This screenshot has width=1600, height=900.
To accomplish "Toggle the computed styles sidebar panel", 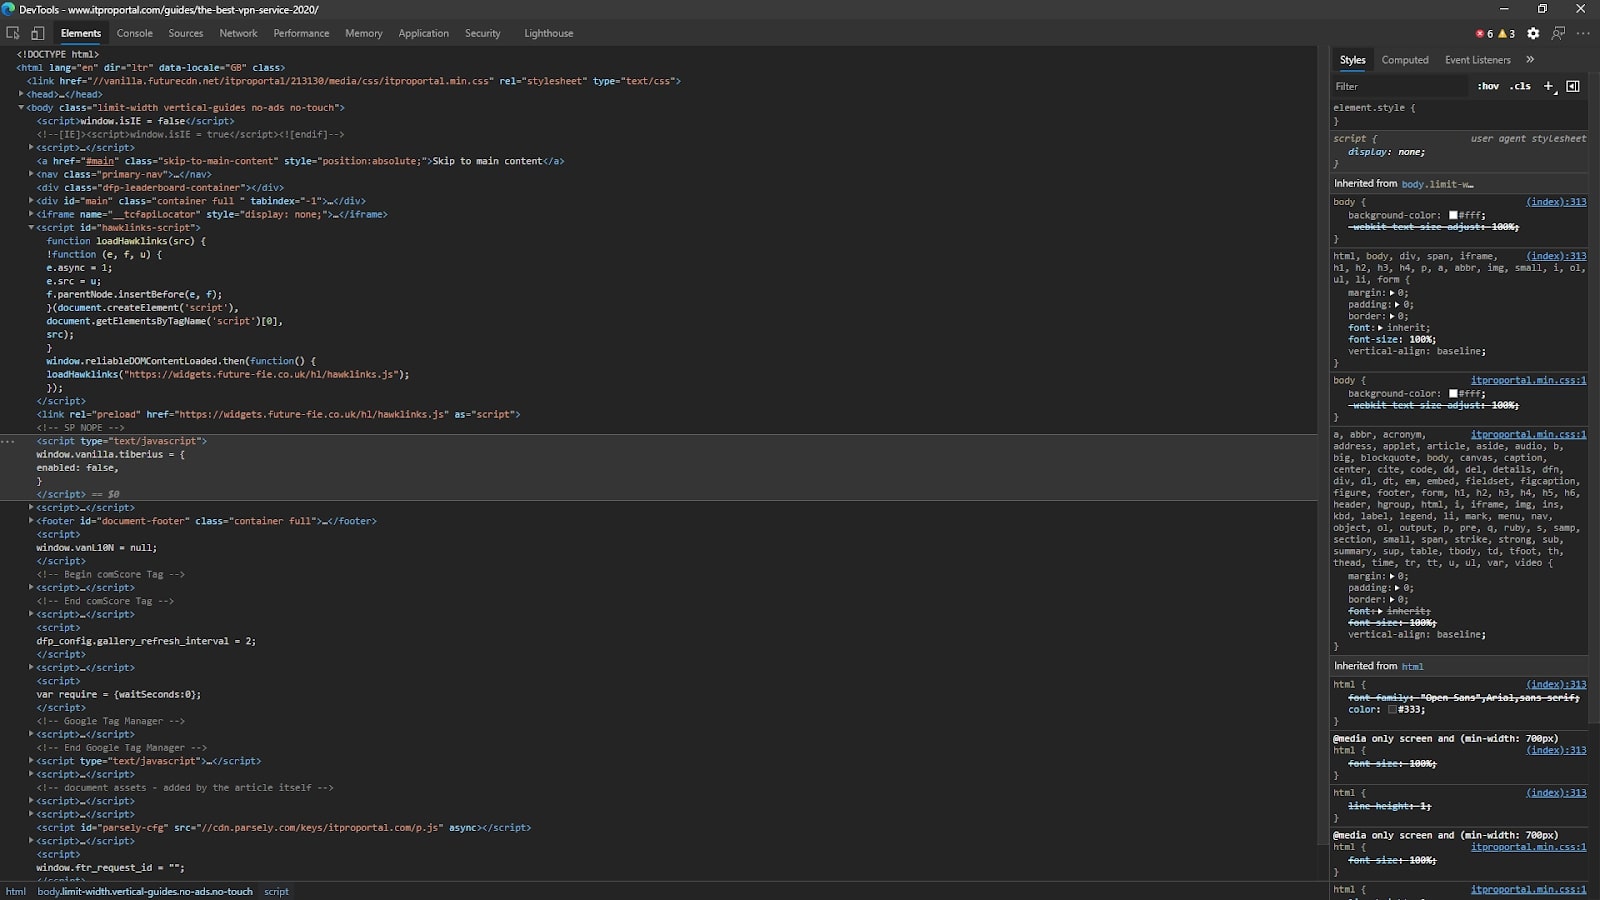I will click(x=1573, y=86).
